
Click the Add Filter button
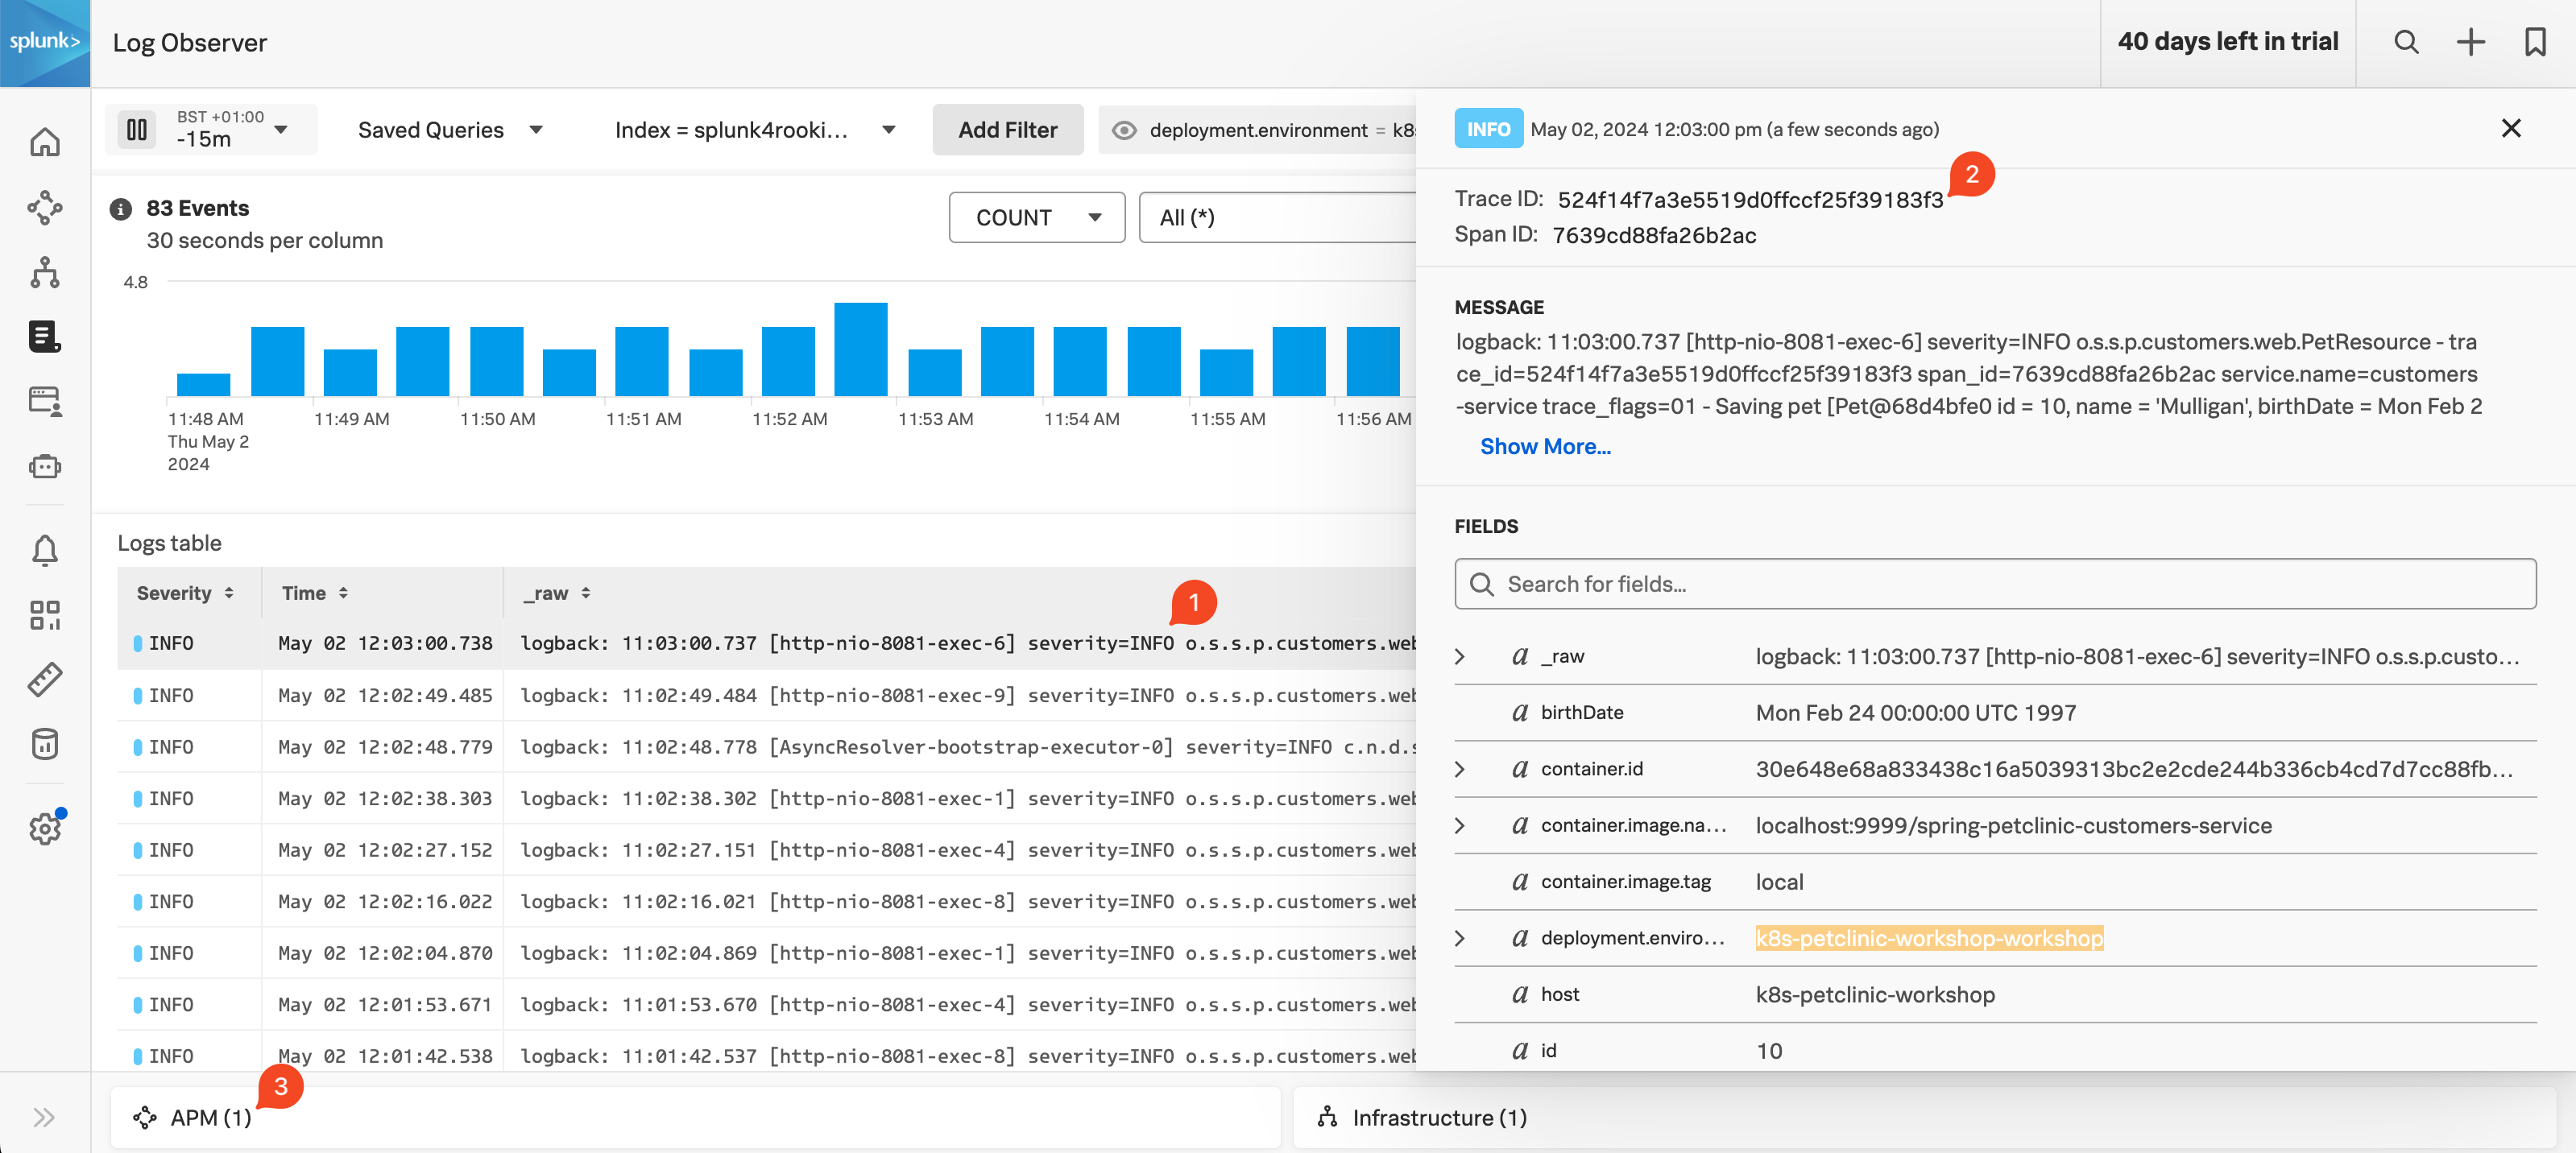pos(1007,130)
